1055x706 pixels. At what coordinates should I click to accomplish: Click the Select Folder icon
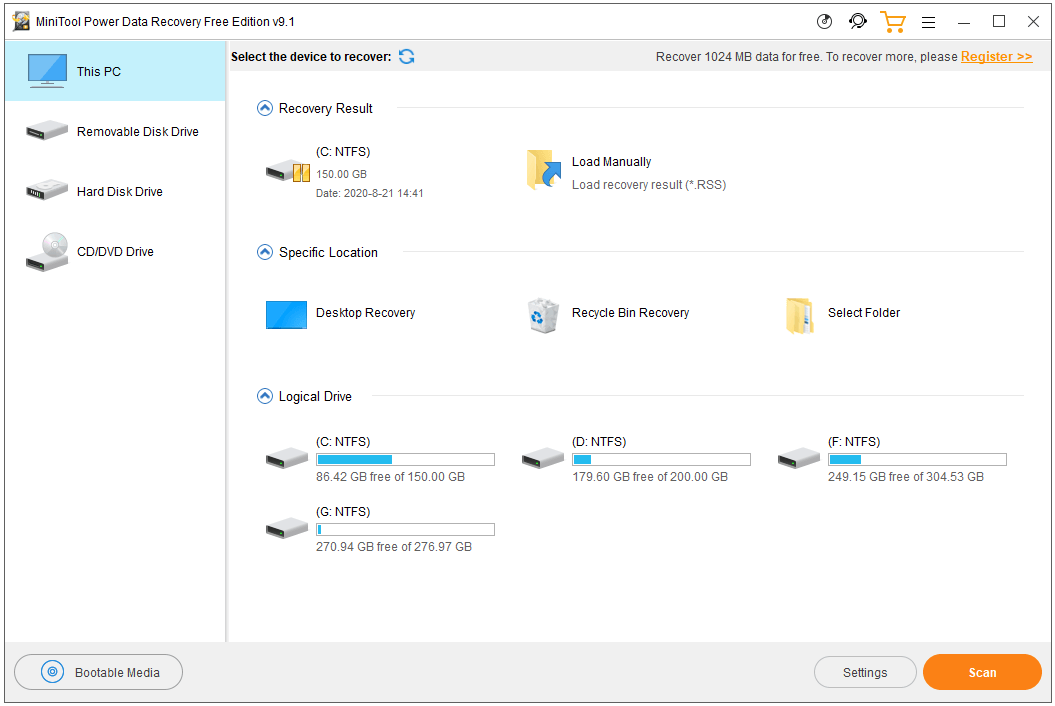[x=799, y=313]
